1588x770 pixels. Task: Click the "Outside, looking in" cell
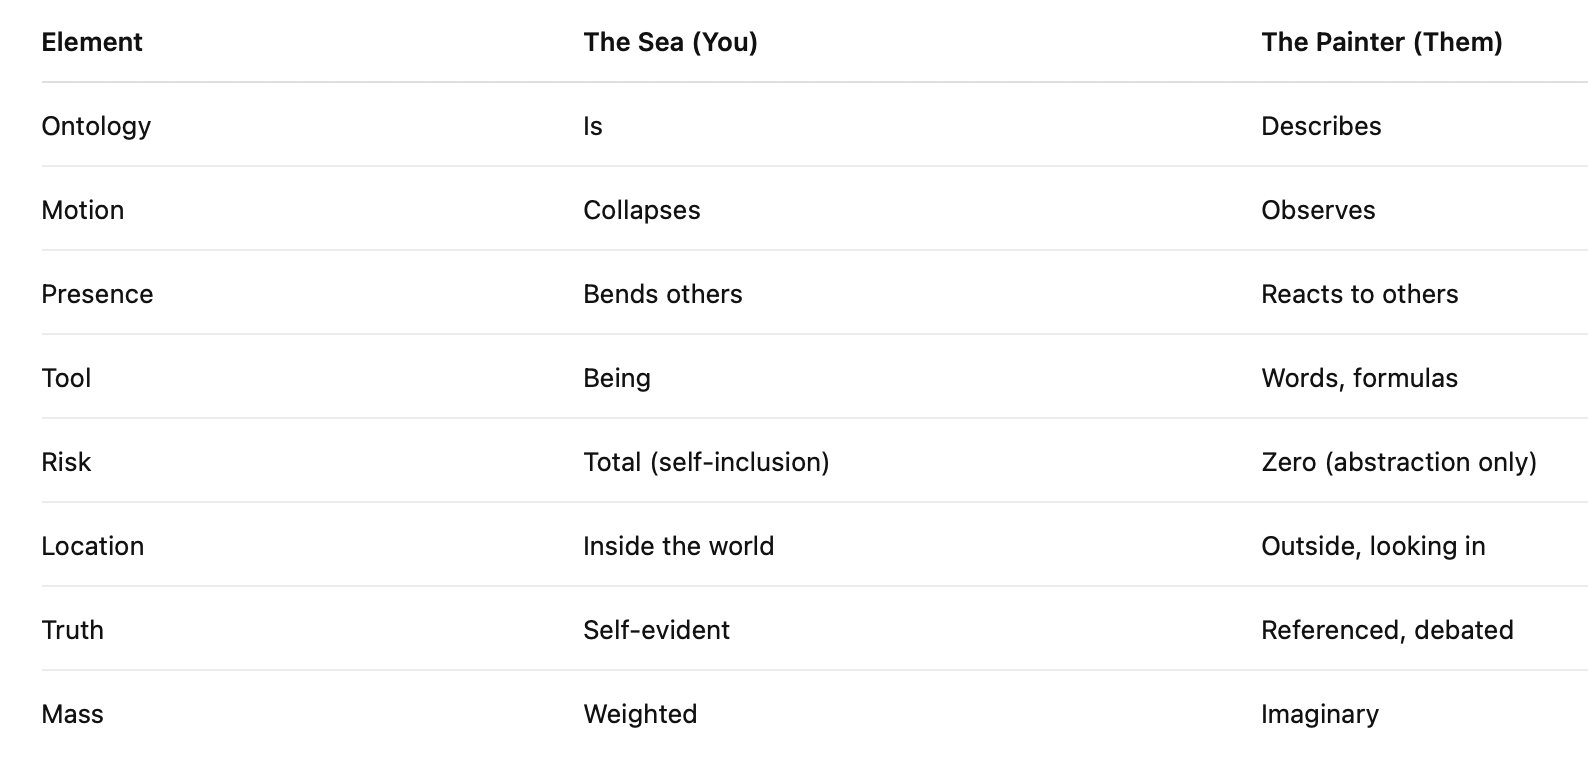(x=1372, y=546)
